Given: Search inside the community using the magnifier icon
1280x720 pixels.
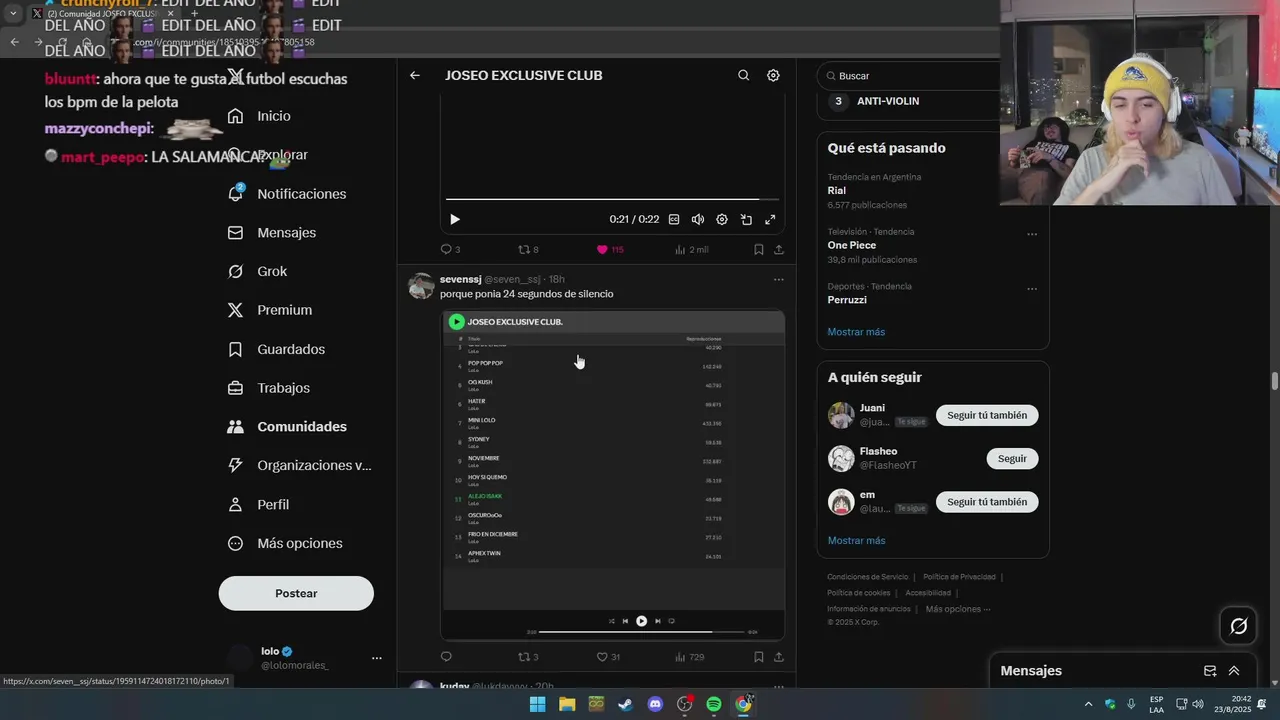Looking at the screenshot, I should tap(743, 75).
